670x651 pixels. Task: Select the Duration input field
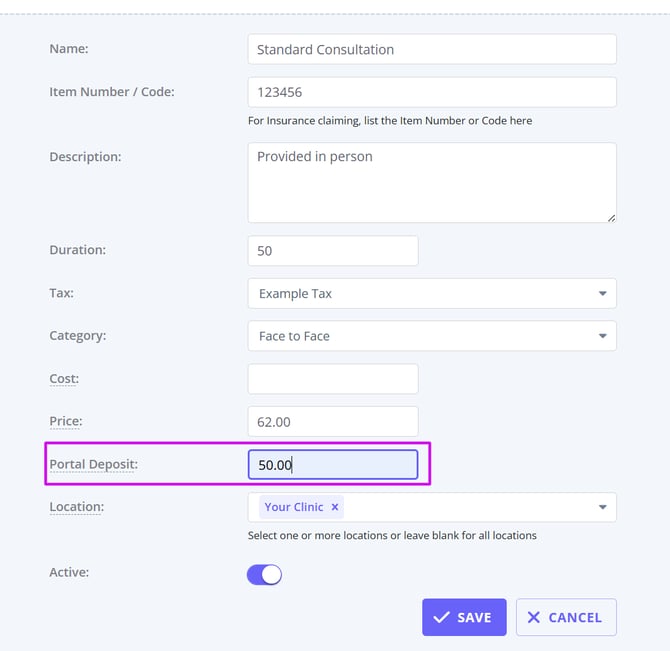pos(332,251)
